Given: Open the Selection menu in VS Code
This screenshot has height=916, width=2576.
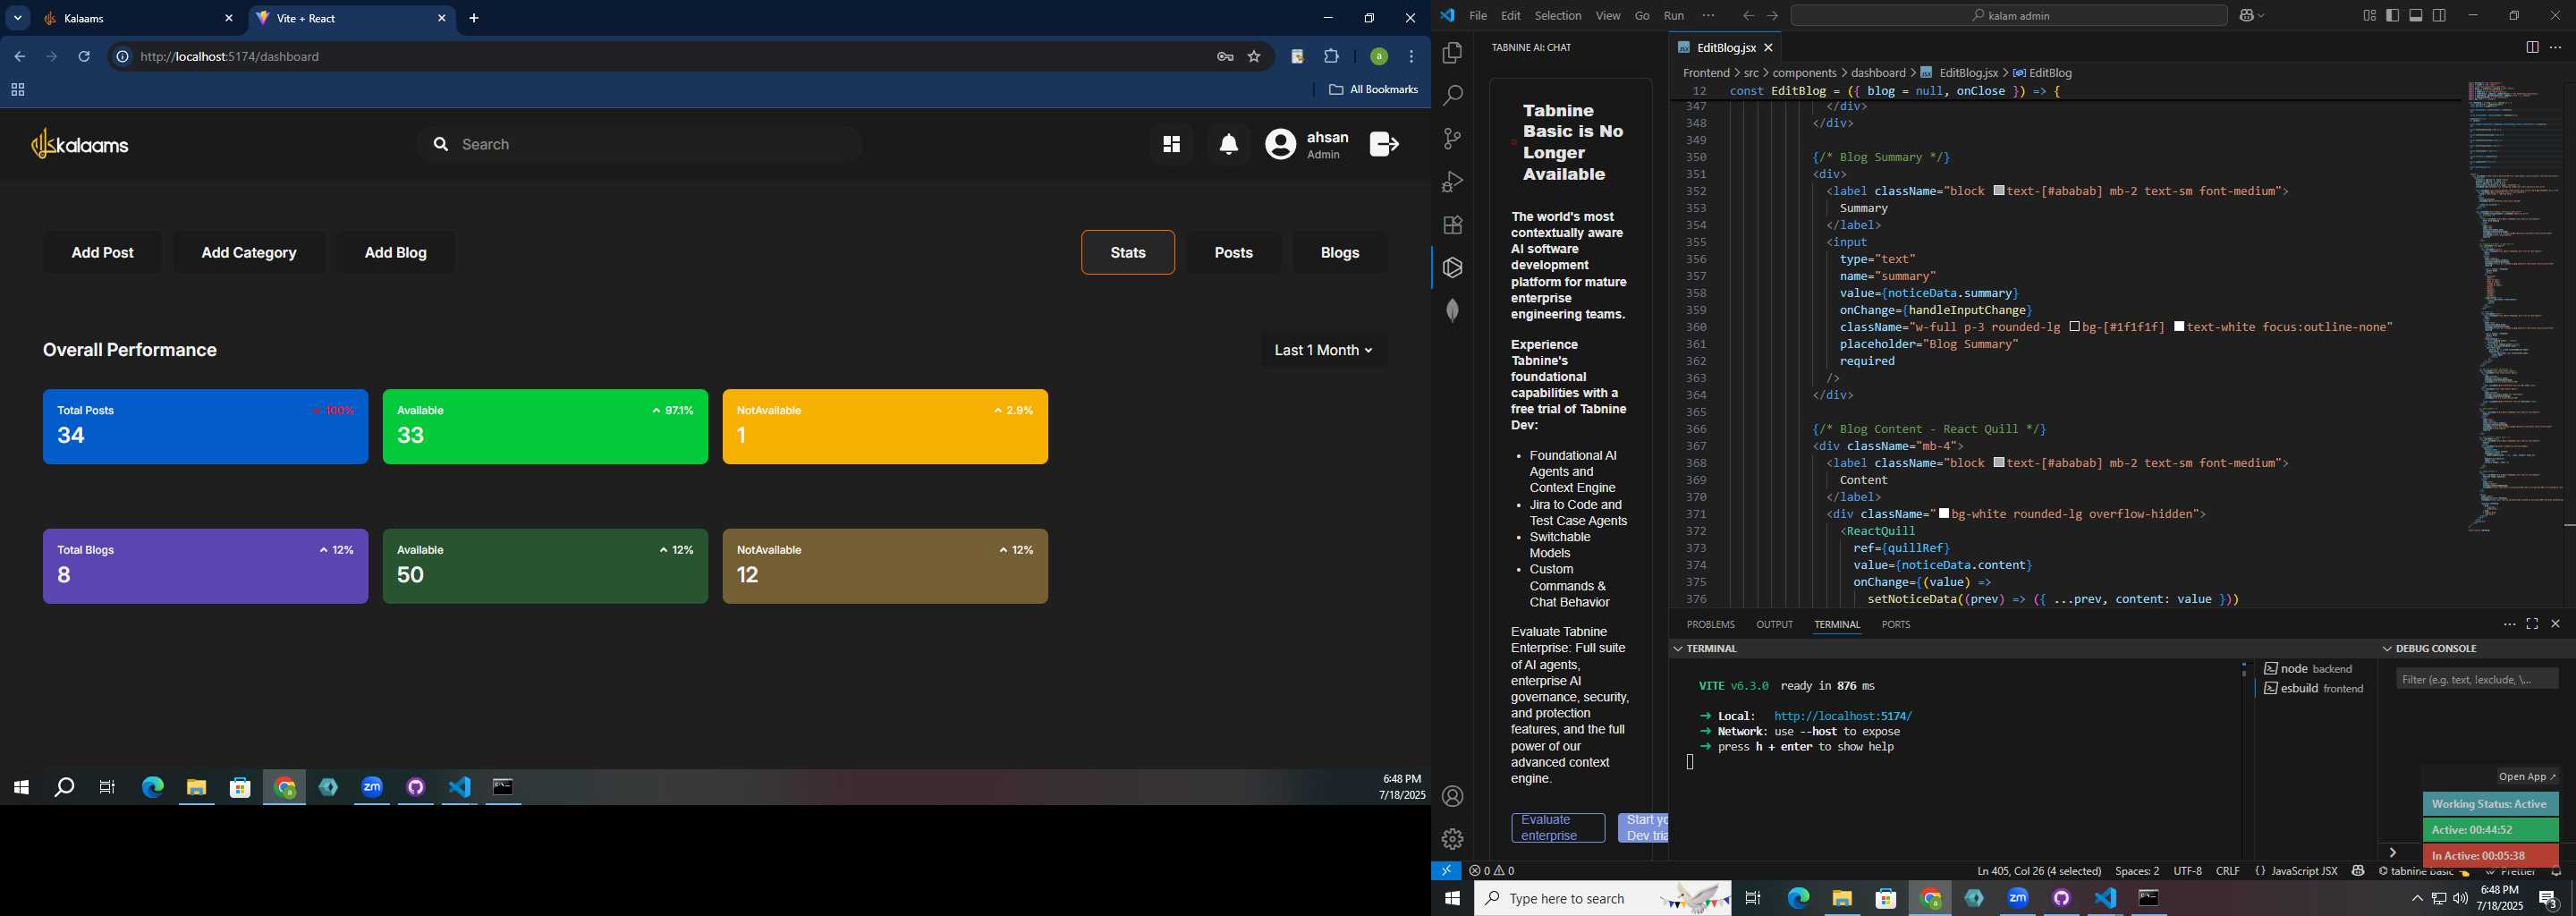Looking at the screenshot, I should pyautogui.click(x=1558, y=16).
